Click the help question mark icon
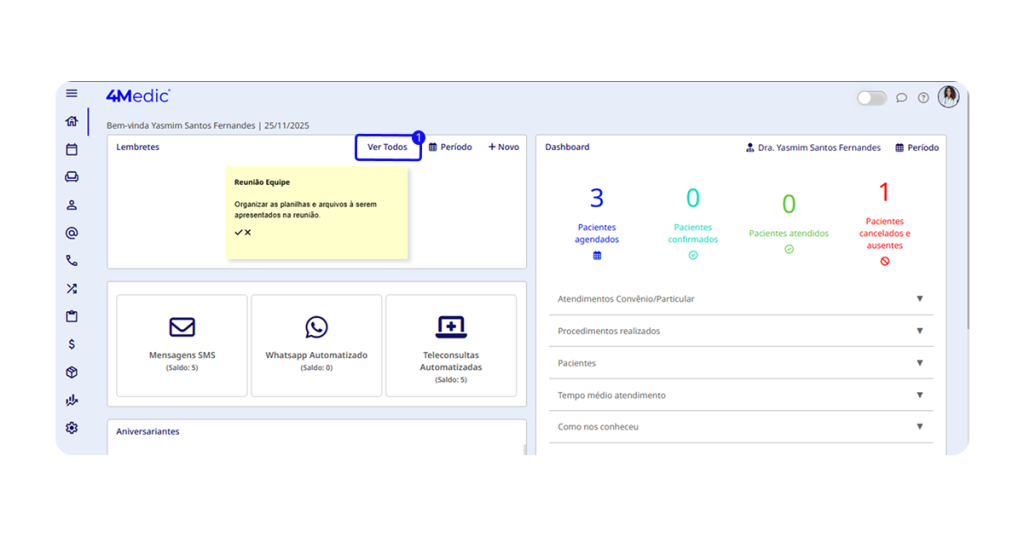 (923, 98)
